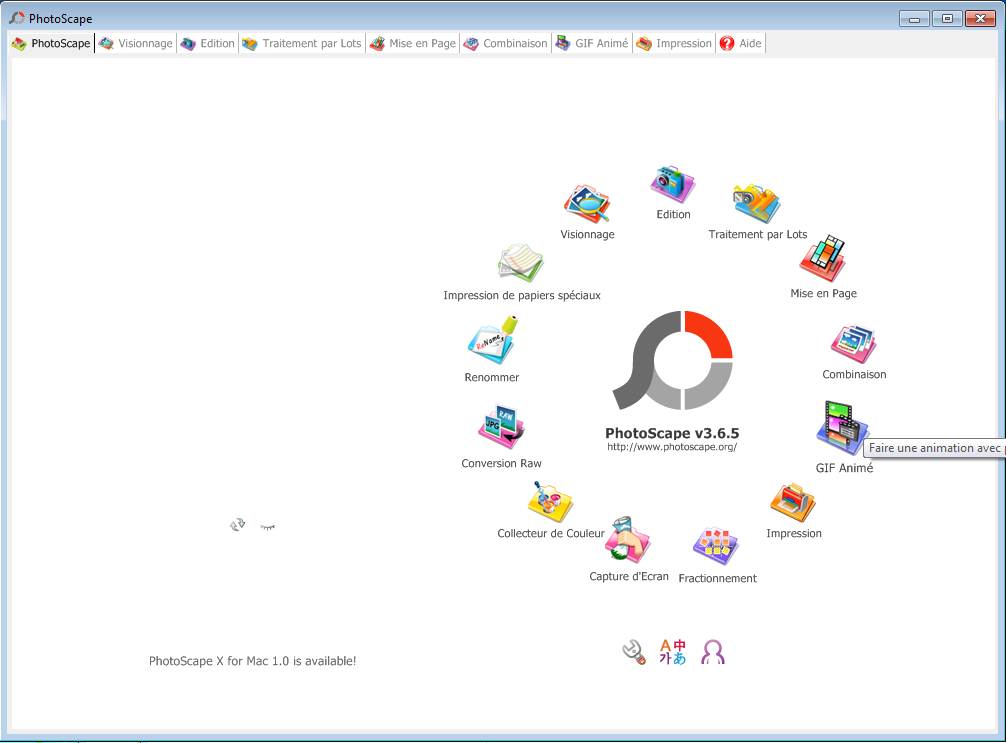Open the Combinaison circle icon
This screenshot has height=743, width=1006.
(x=853, y=344)
